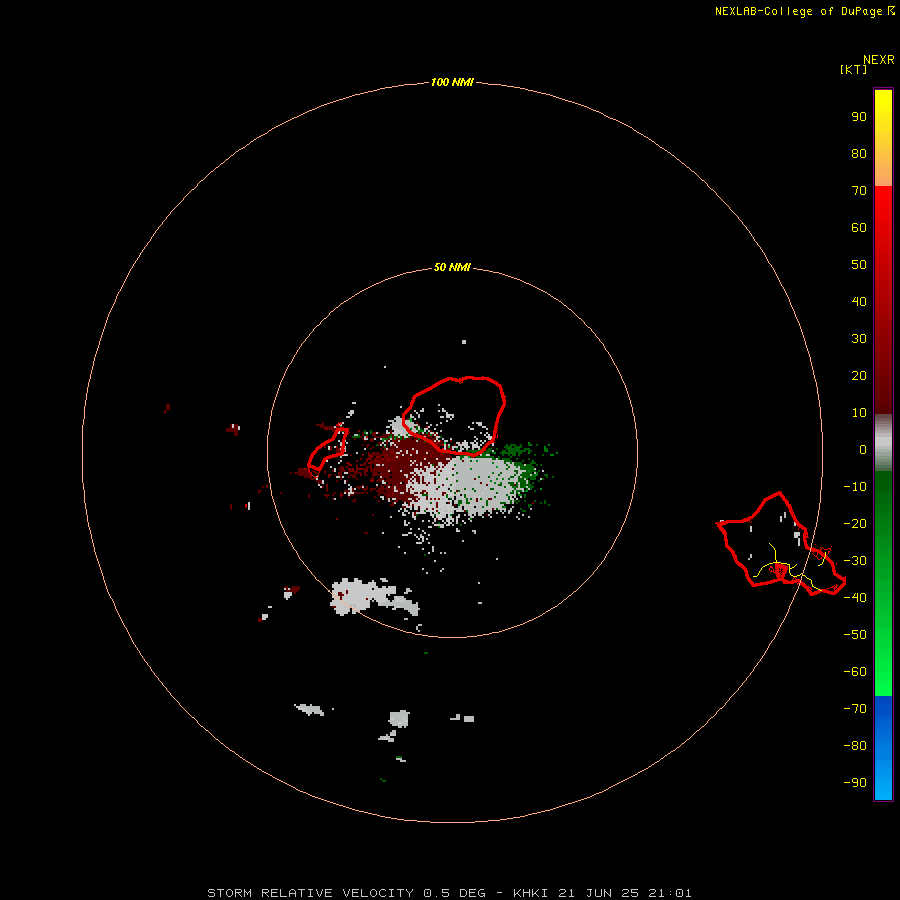
Task: Click the -80 value on the velocity scale
Action: 855,746
